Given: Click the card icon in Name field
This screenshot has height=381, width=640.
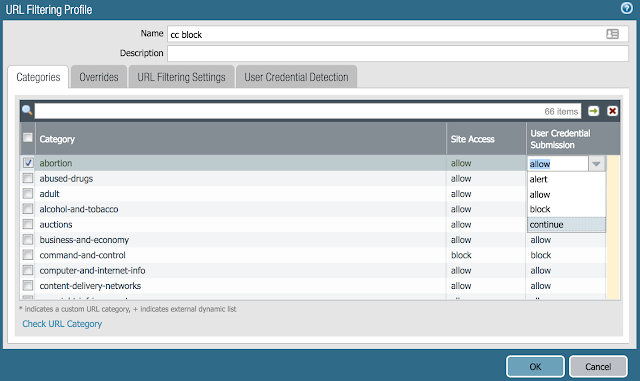Looking at the screenshot, I should click(612, 34).
